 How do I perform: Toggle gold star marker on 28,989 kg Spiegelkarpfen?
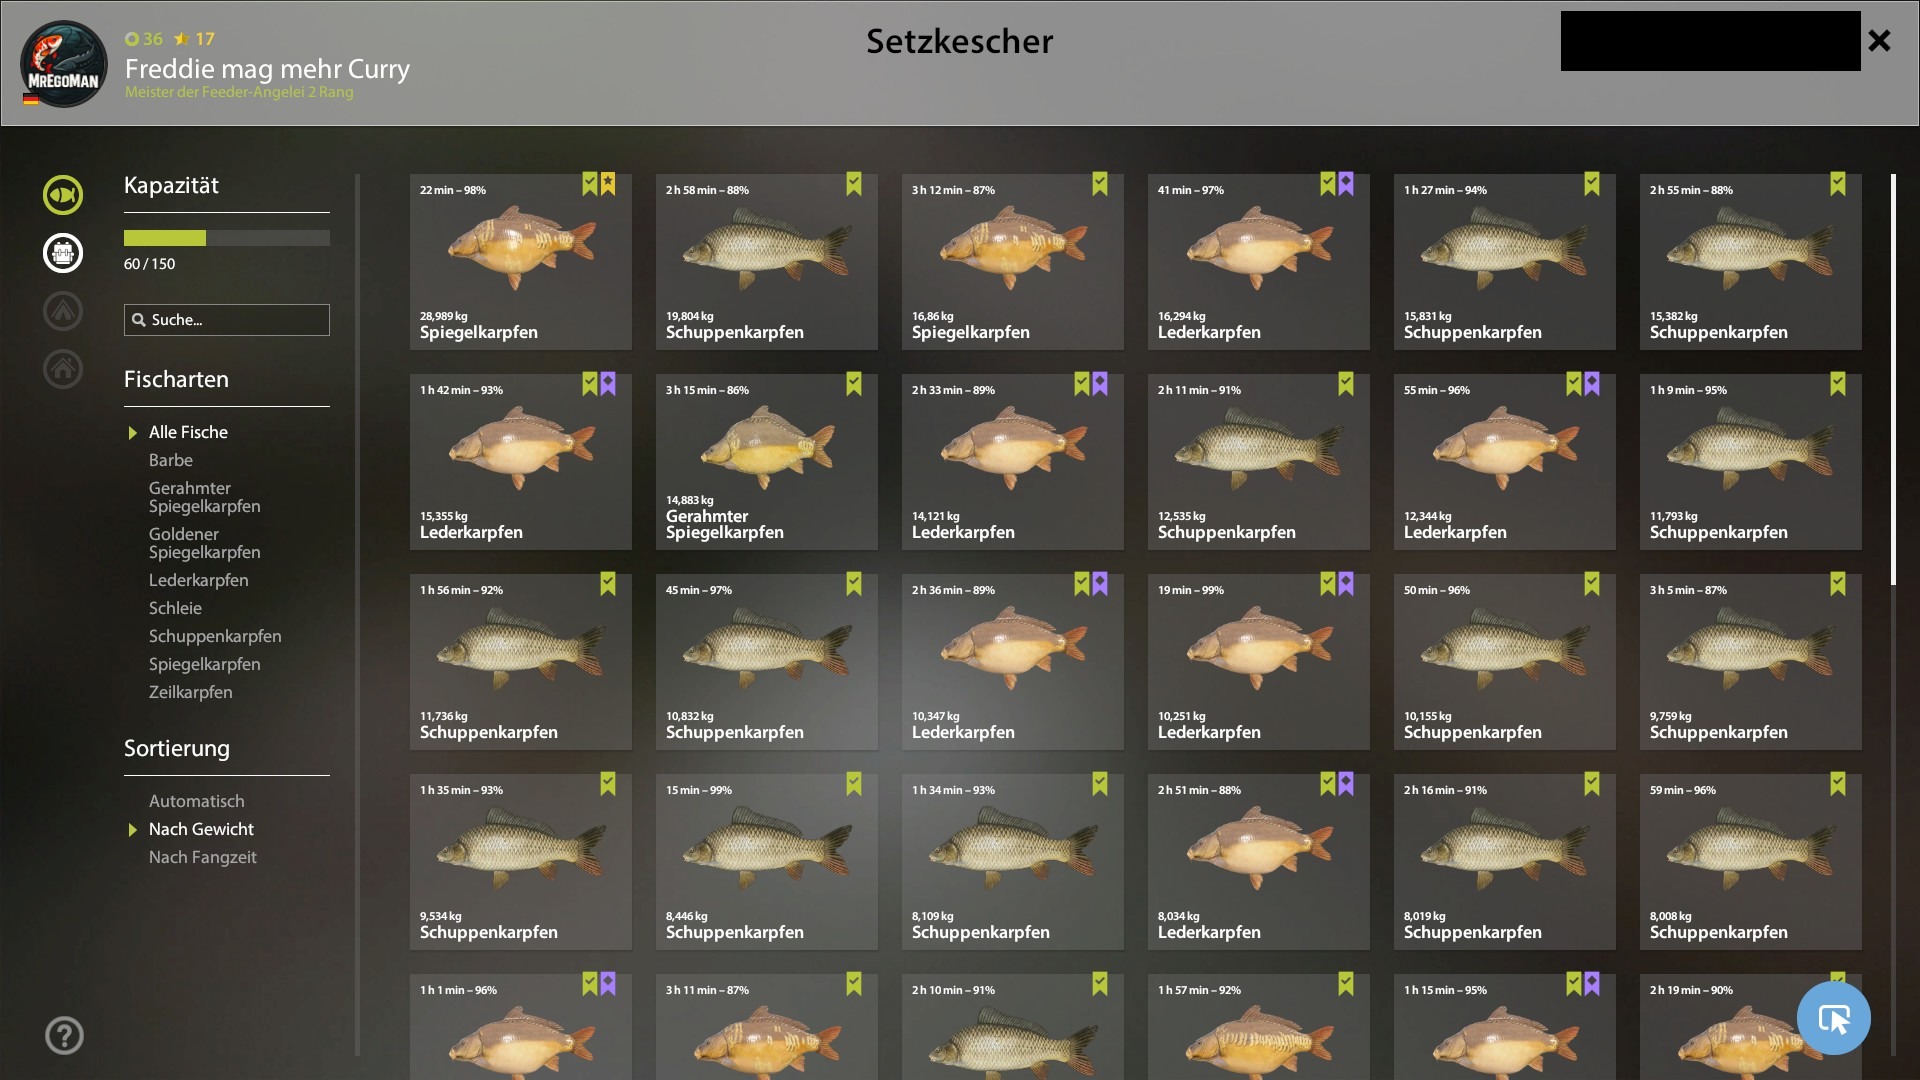click(608, 184)
